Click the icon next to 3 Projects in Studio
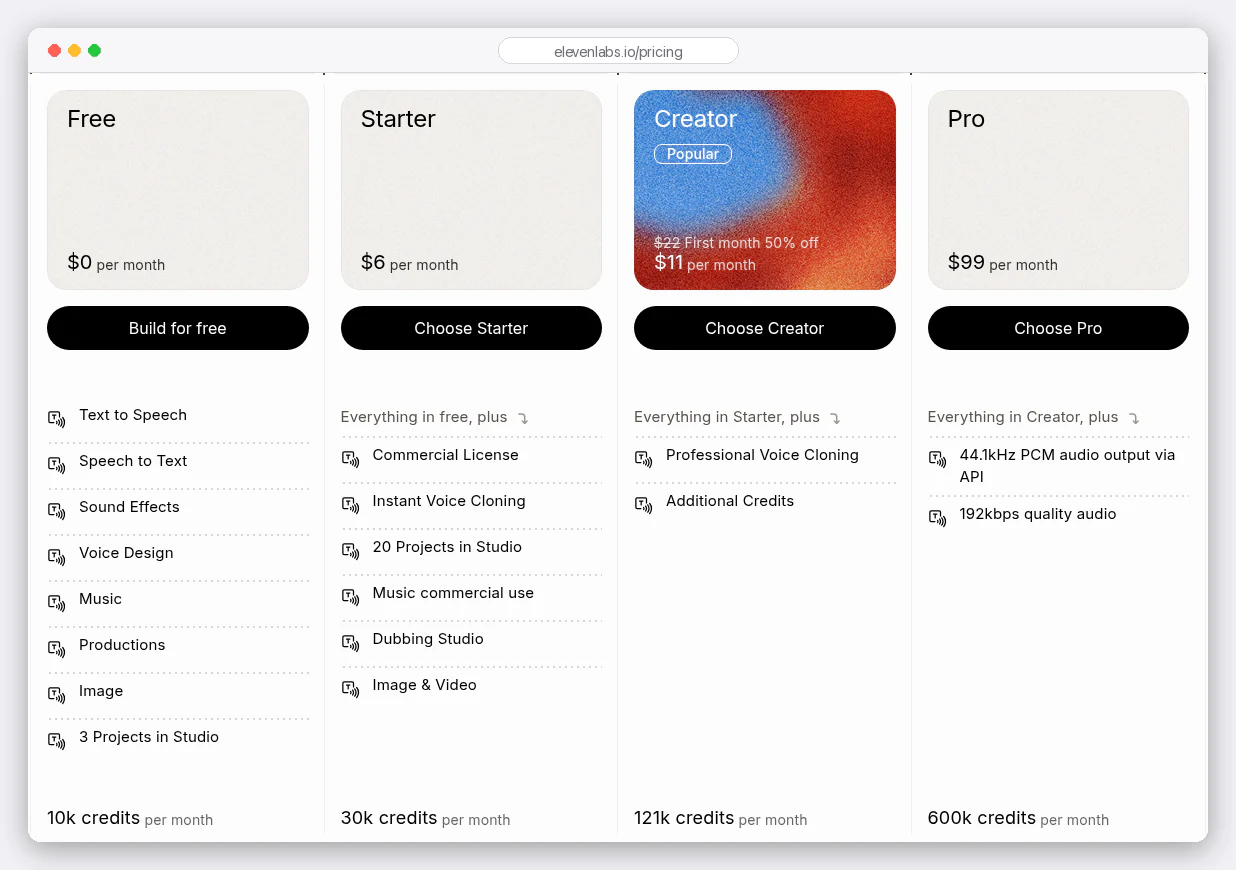 tap(57, 741)
